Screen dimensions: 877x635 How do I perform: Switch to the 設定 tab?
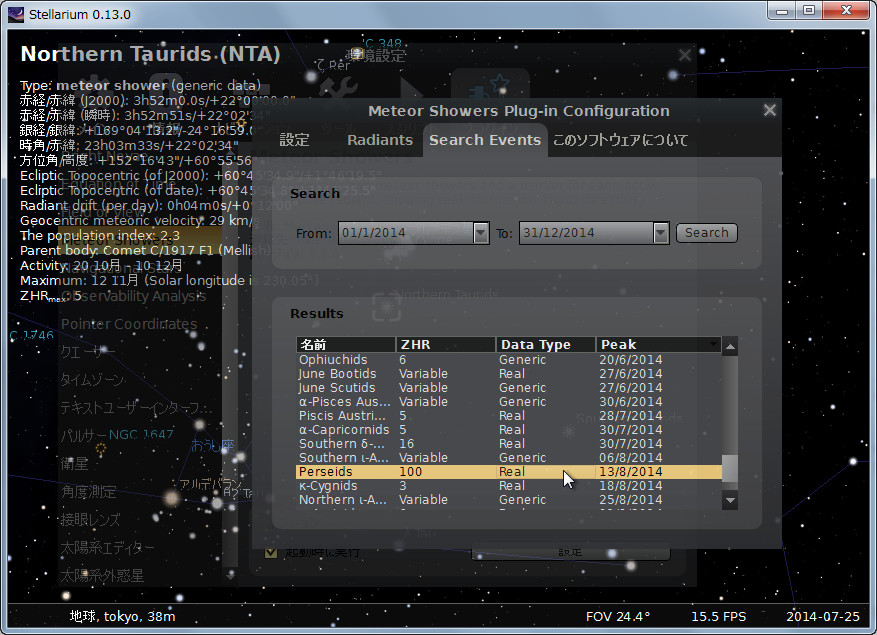[294, 140]
